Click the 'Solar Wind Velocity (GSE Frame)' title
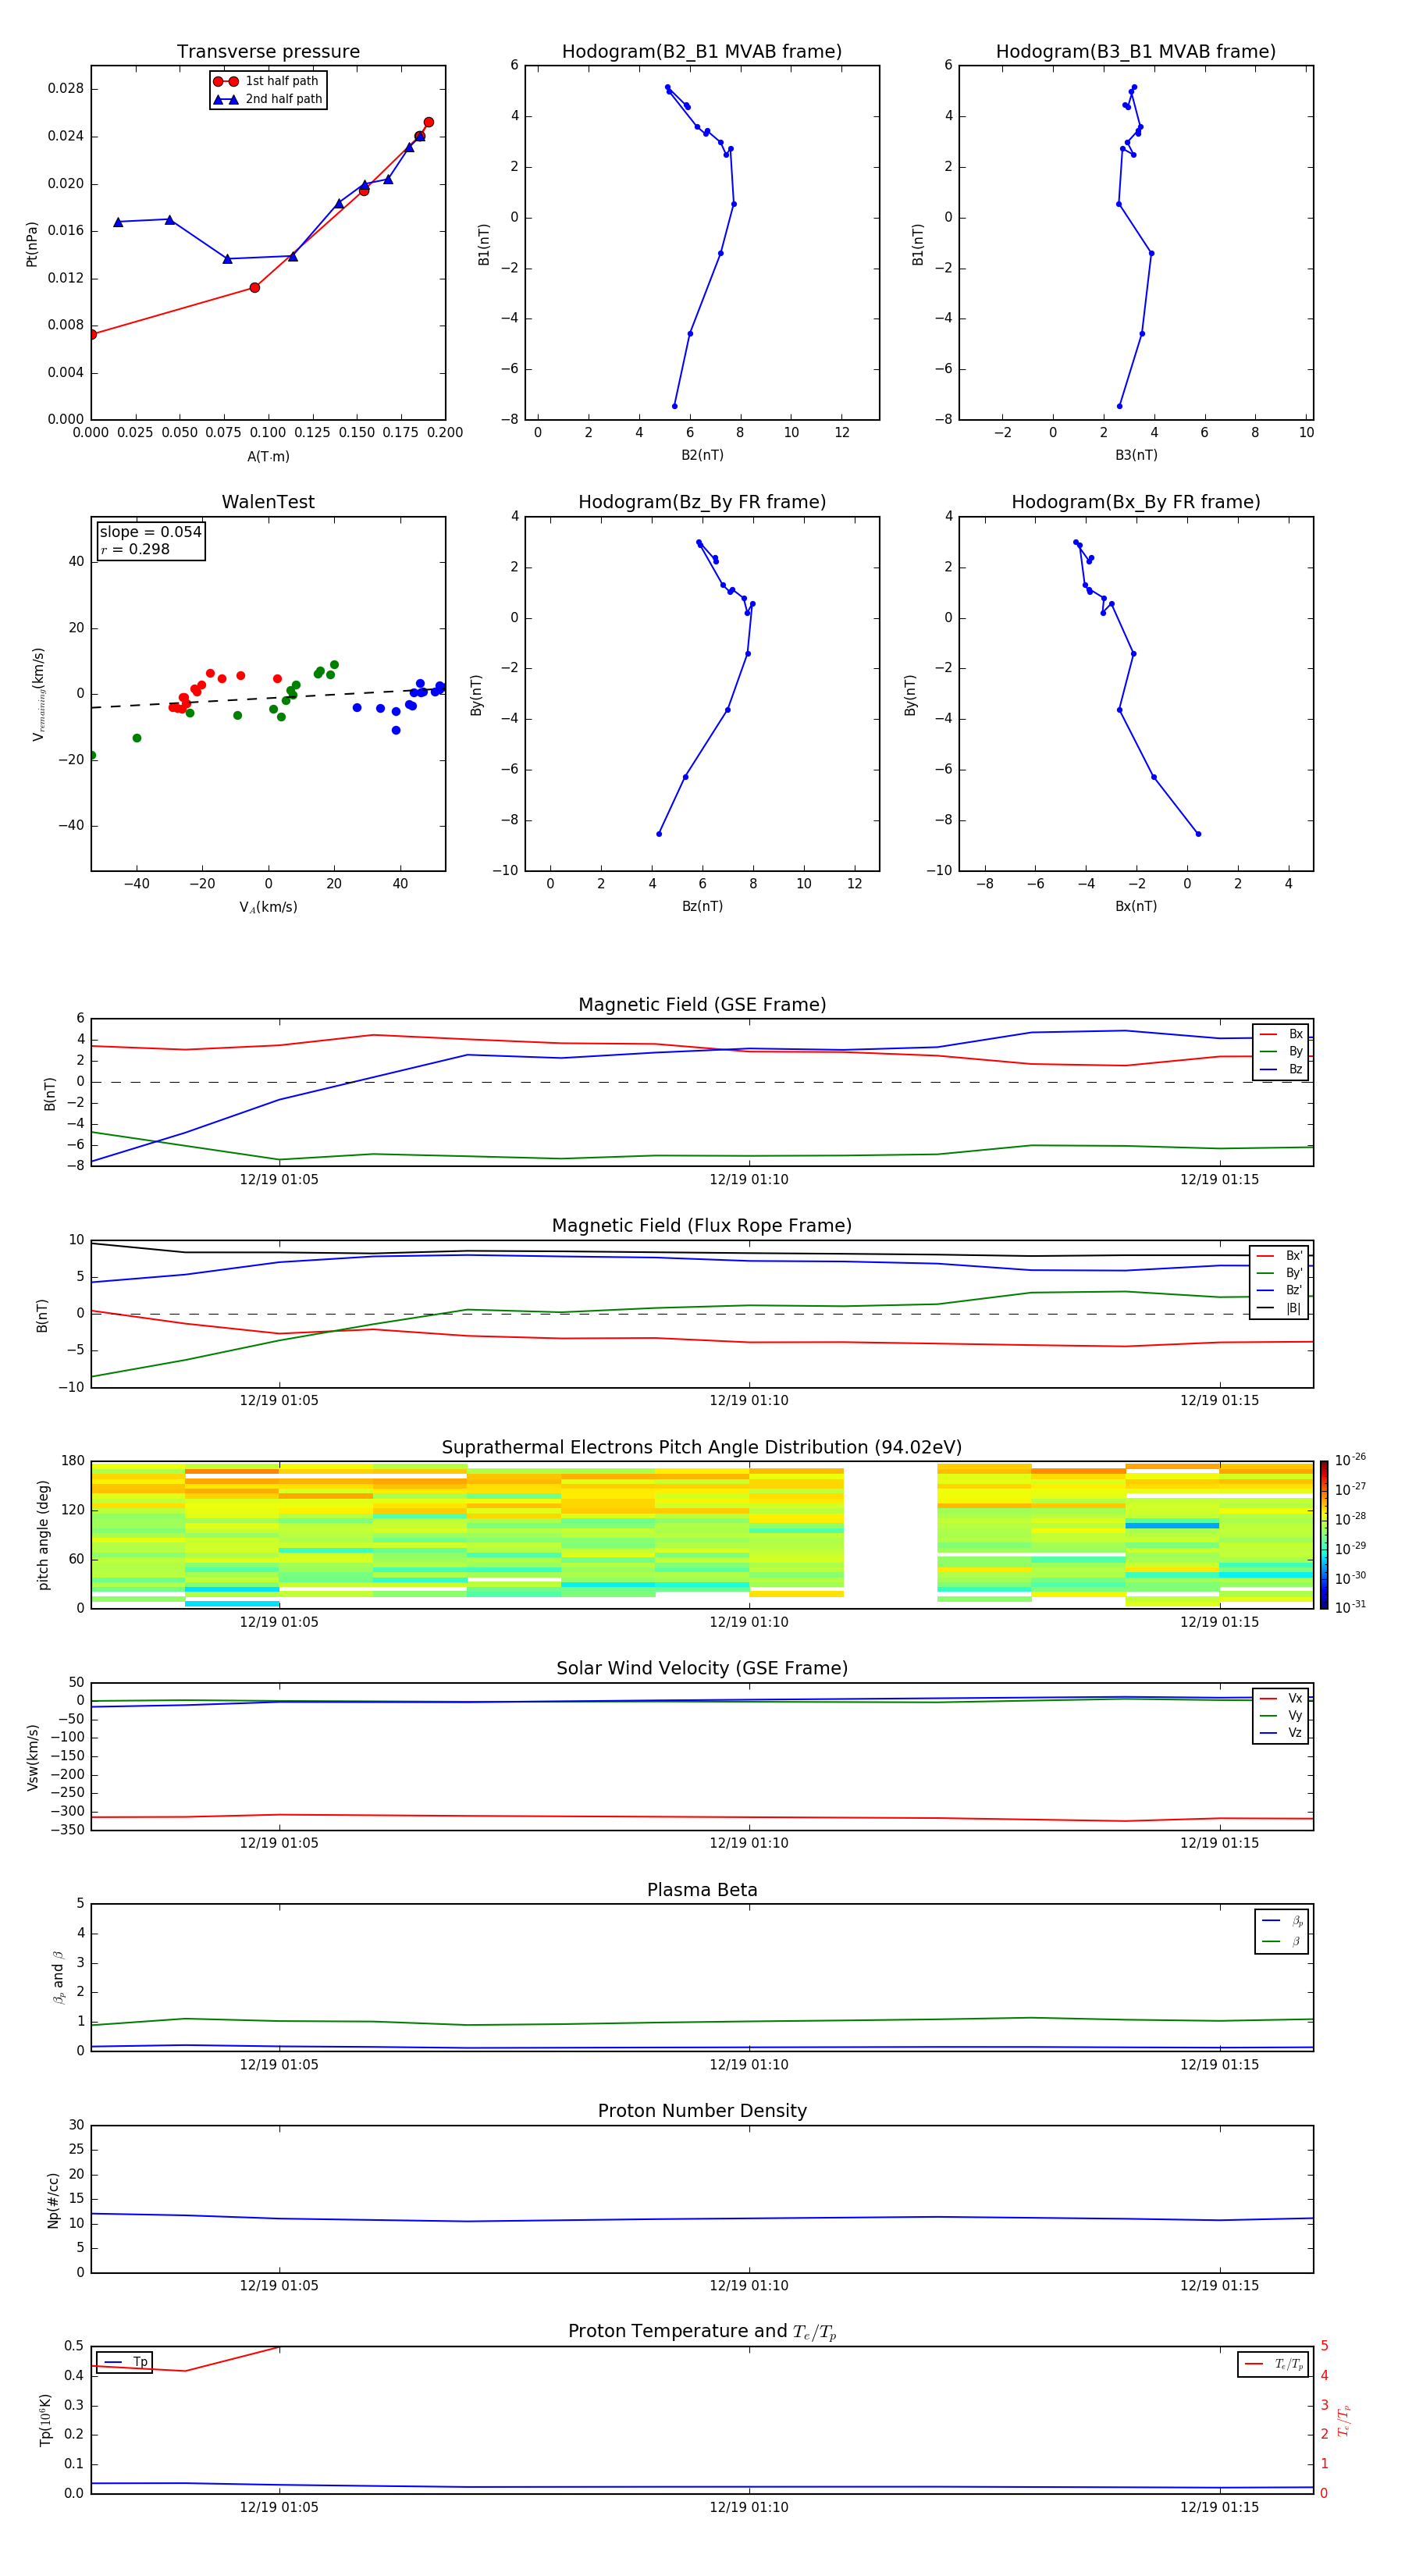 click(702, 1668)
